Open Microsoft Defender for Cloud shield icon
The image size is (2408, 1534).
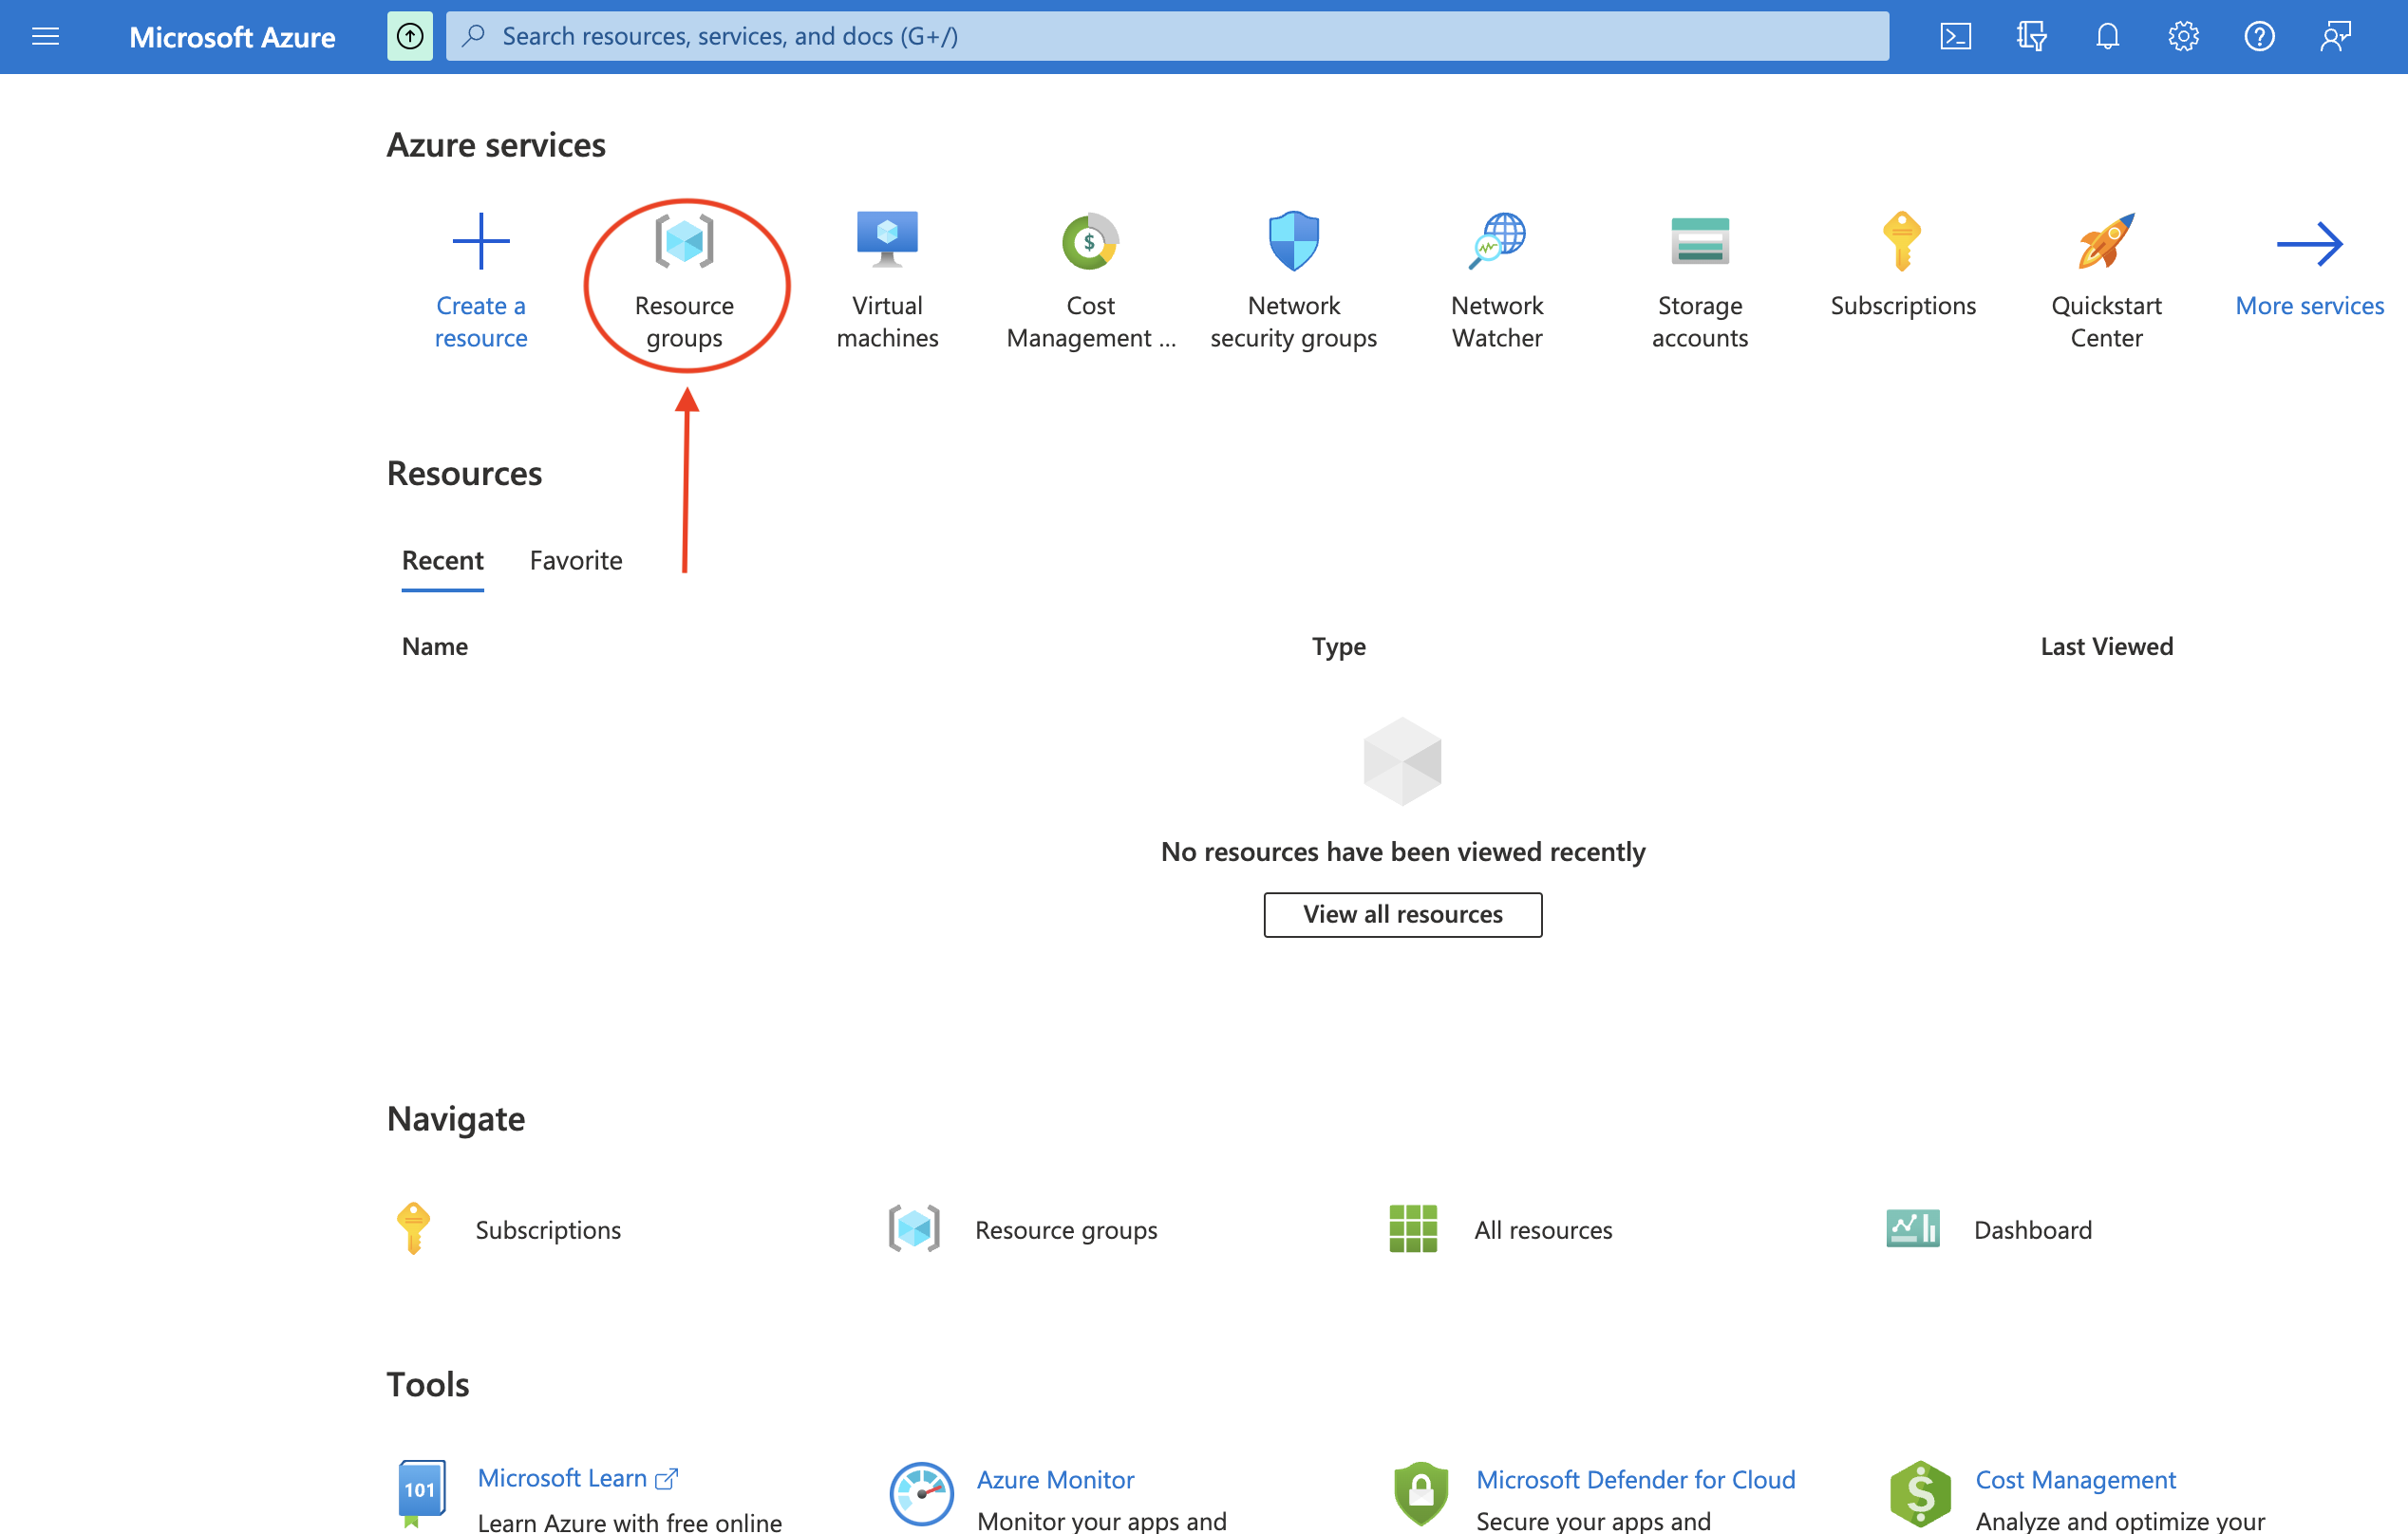pos(1422,1494)
